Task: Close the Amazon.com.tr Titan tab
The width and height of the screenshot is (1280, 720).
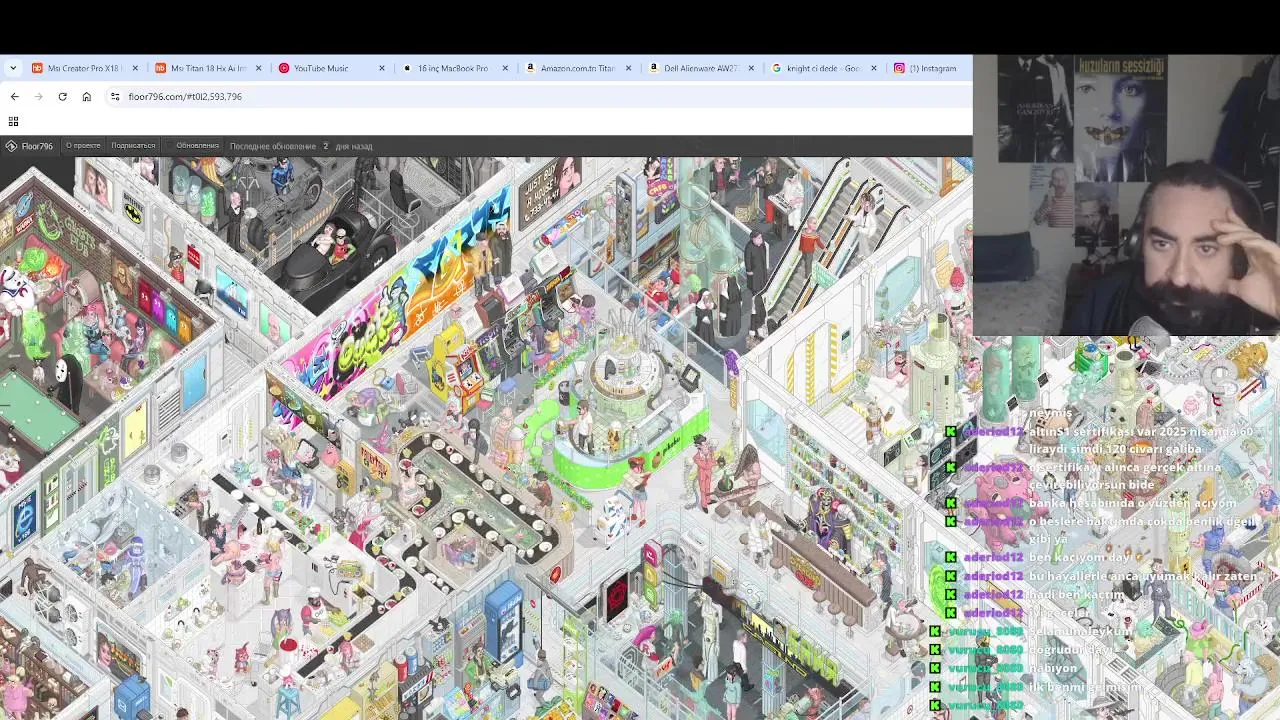Action: 628,68
